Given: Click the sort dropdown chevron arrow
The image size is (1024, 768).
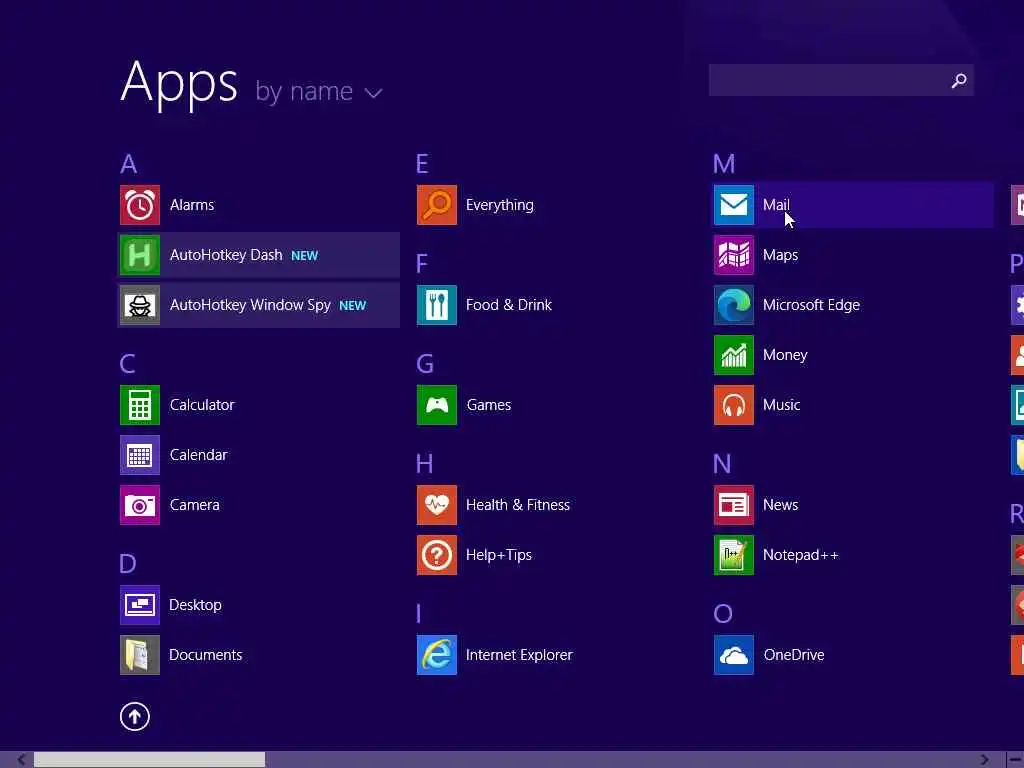Looking at the screenshot, I should 374,93.
